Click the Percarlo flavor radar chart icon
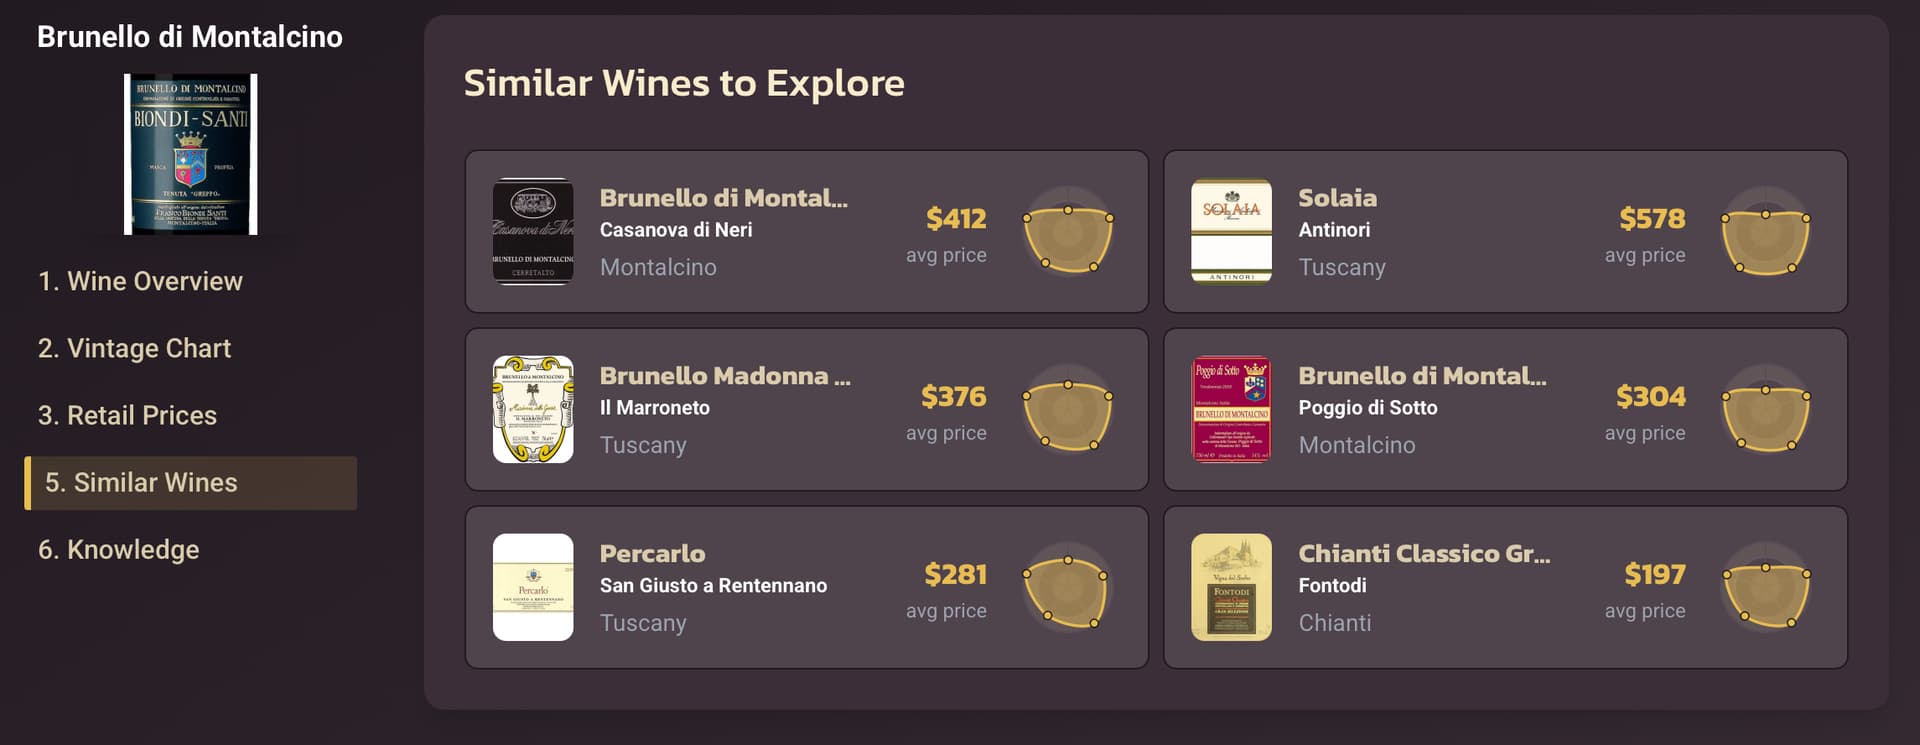 (1068, 588)
